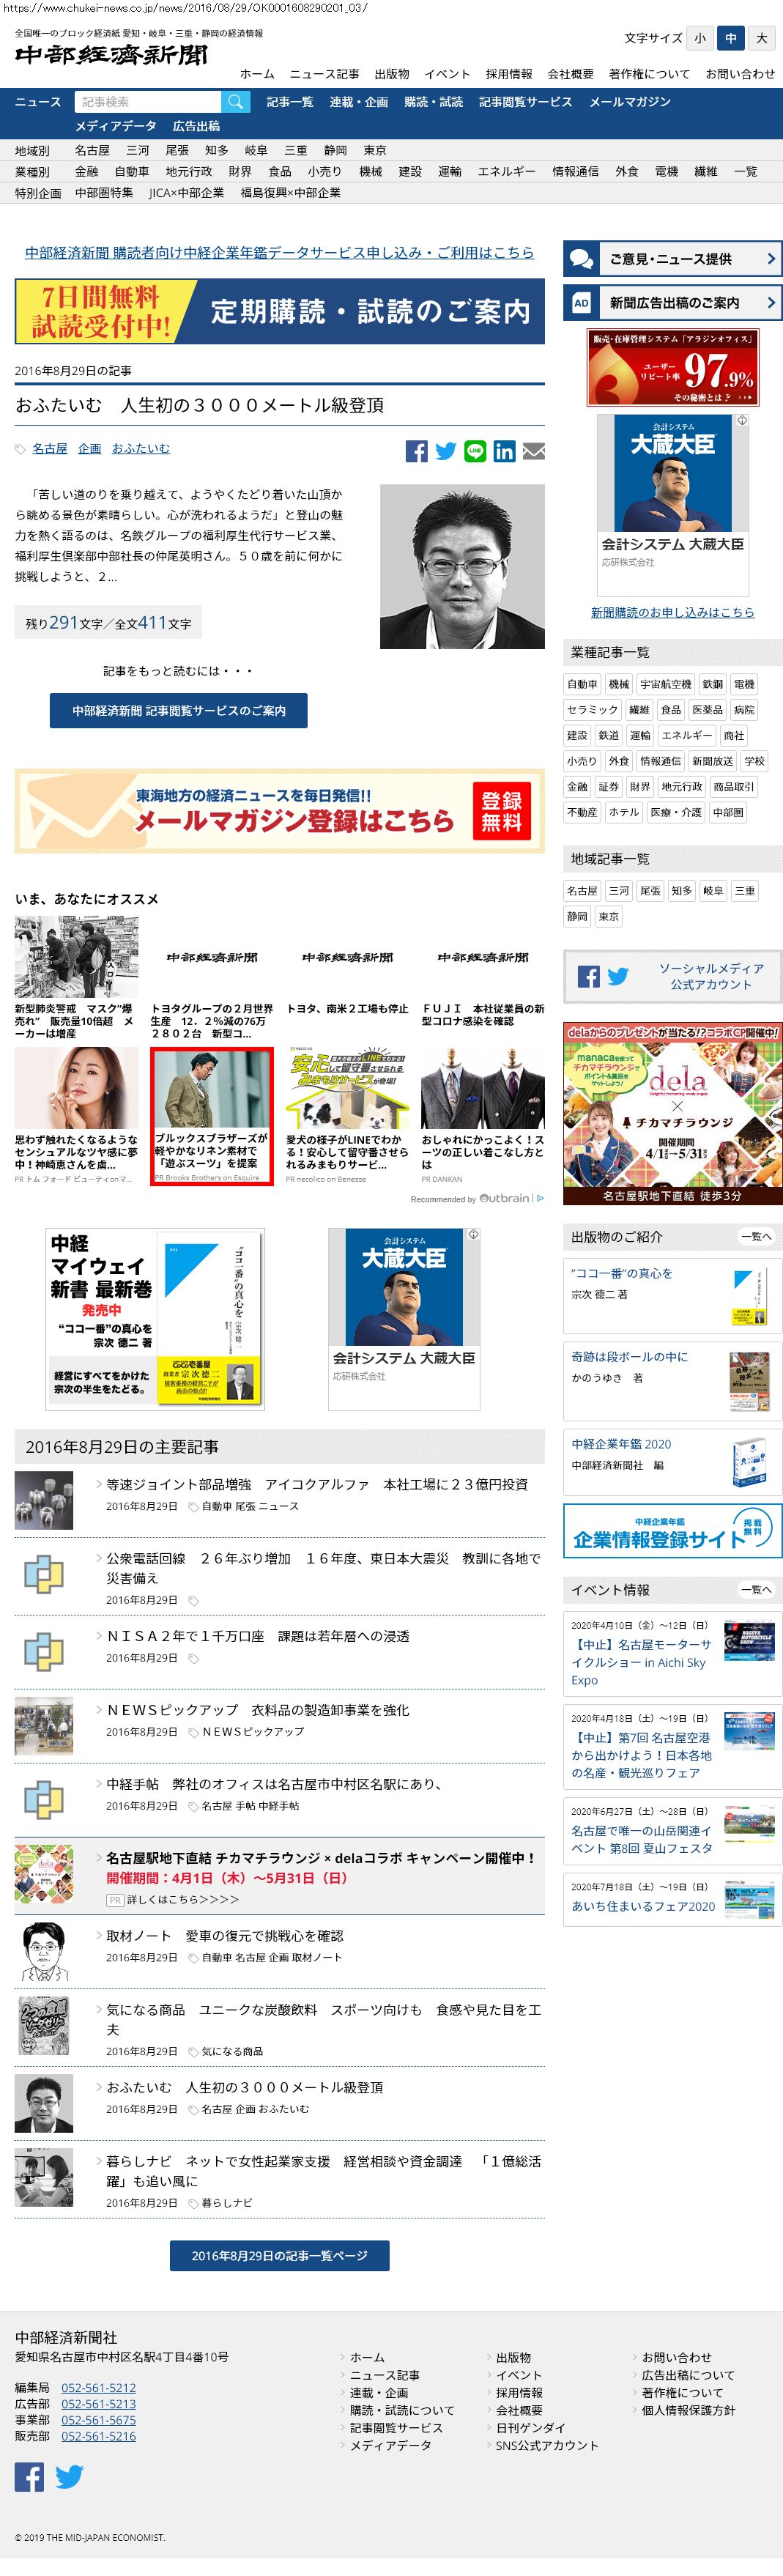
Task: Open 公衆電話回線 26年ぶり増加 article
Action: click(x=323, y=1568)
